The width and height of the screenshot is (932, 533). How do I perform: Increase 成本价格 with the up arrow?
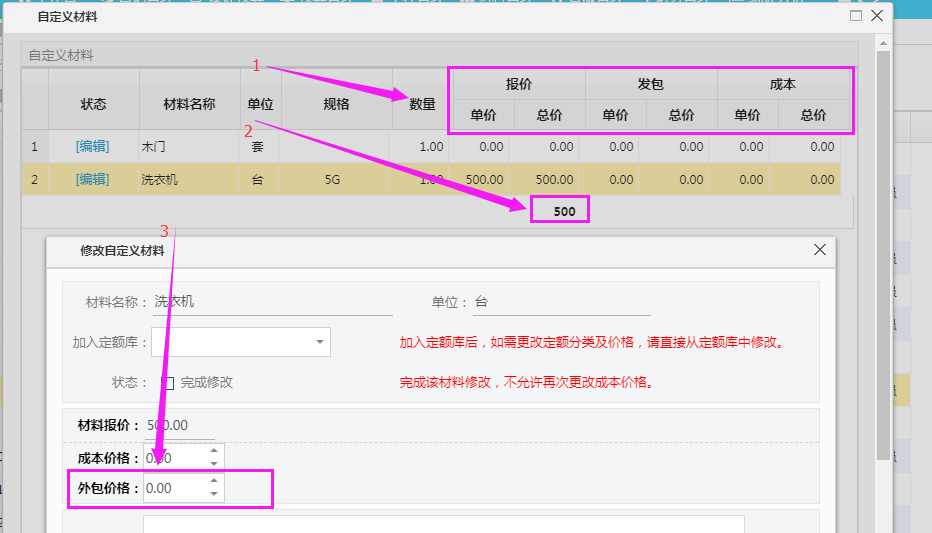(213, 451)
